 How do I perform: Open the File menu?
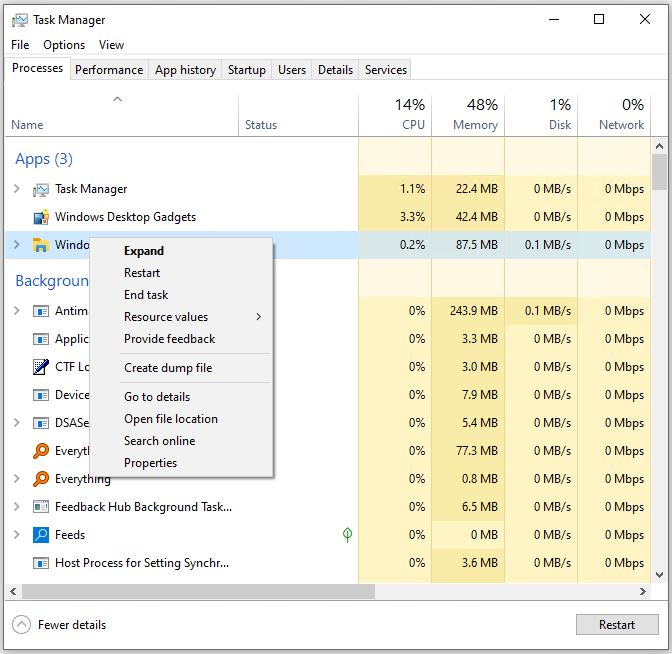(20, 45)
